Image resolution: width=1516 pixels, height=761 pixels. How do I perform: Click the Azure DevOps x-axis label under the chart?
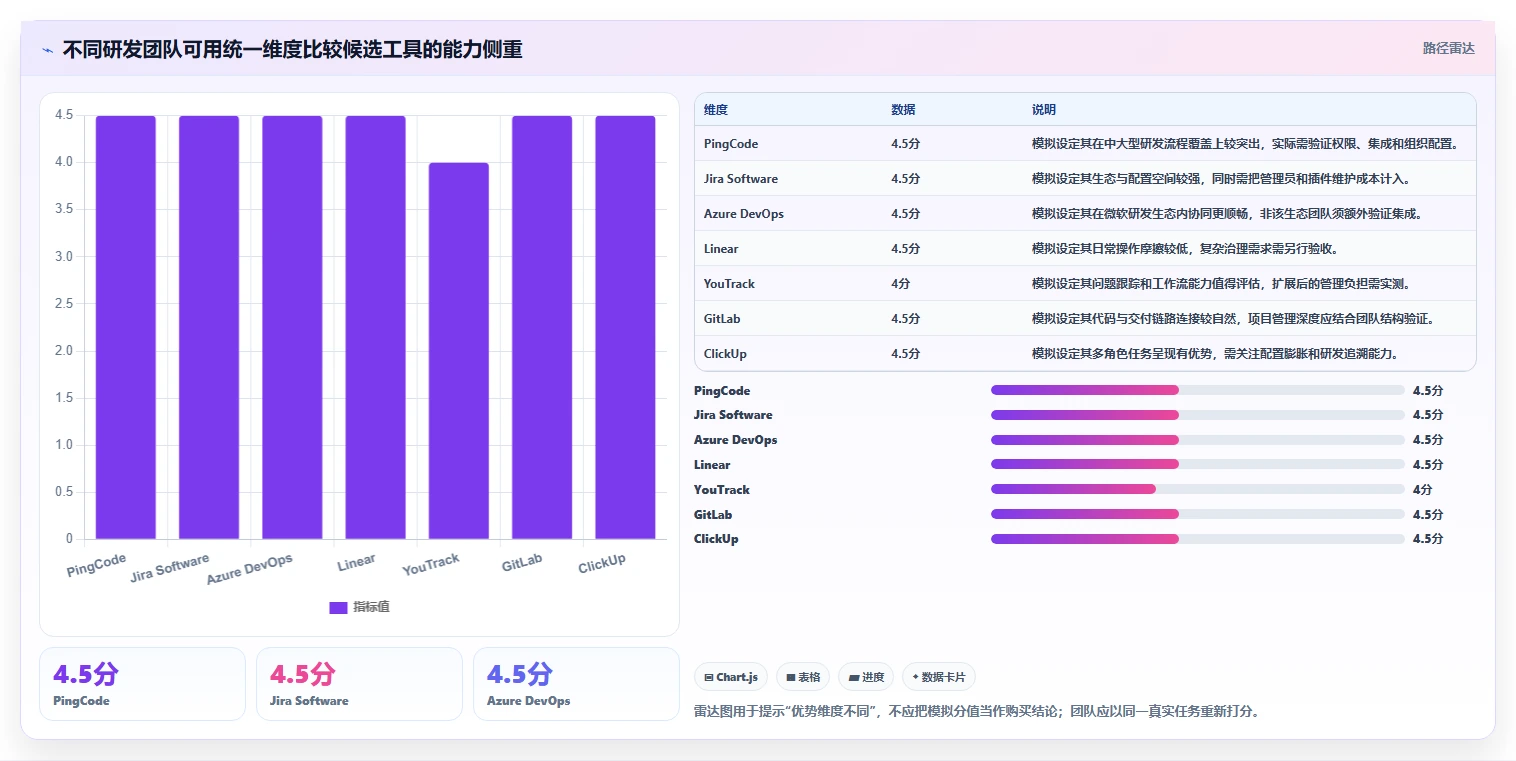(x=250, y=569)
